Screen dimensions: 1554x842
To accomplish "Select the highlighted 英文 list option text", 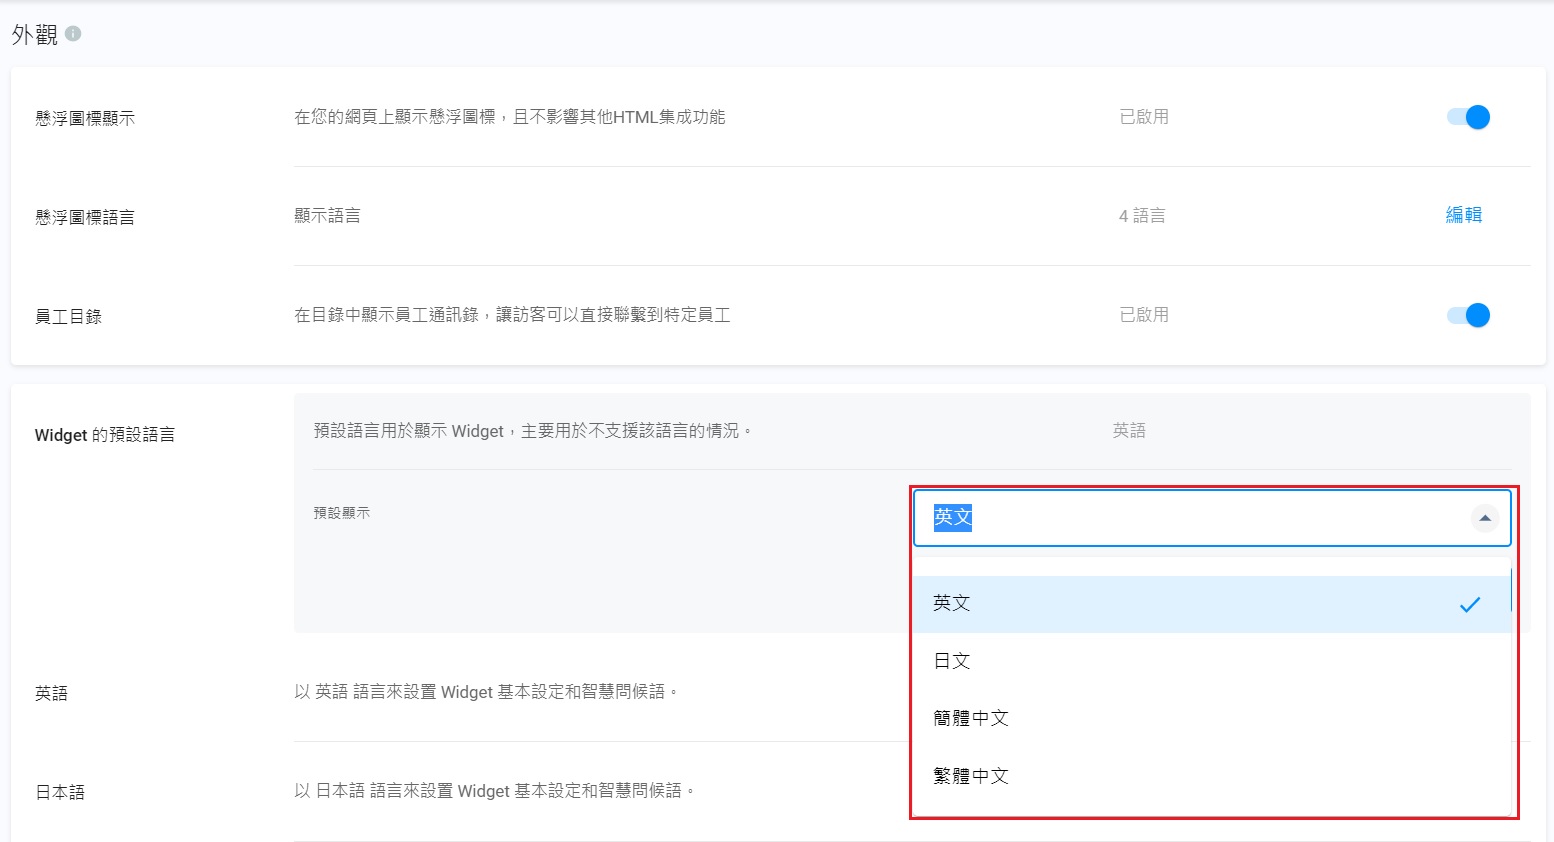I will [x=952, y=603].
